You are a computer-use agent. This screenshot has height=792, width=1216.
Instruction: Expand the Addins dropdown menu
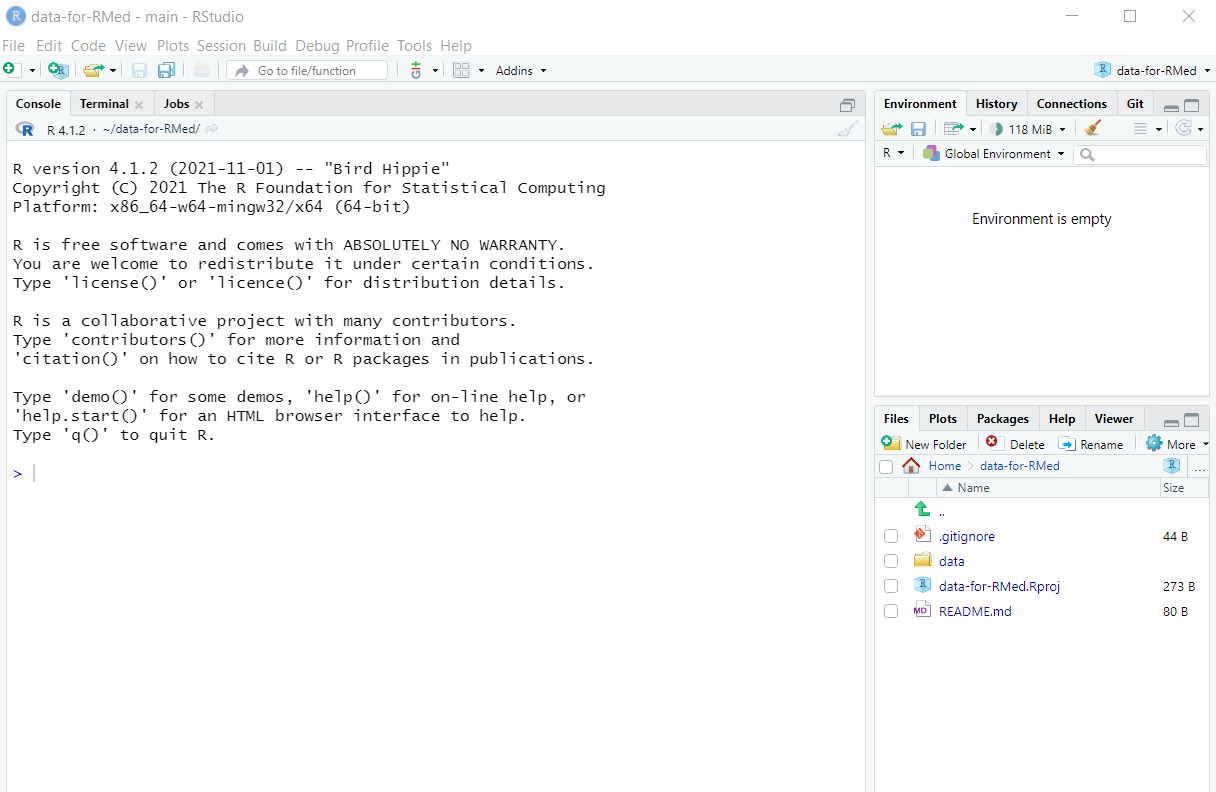pos(521,70)
